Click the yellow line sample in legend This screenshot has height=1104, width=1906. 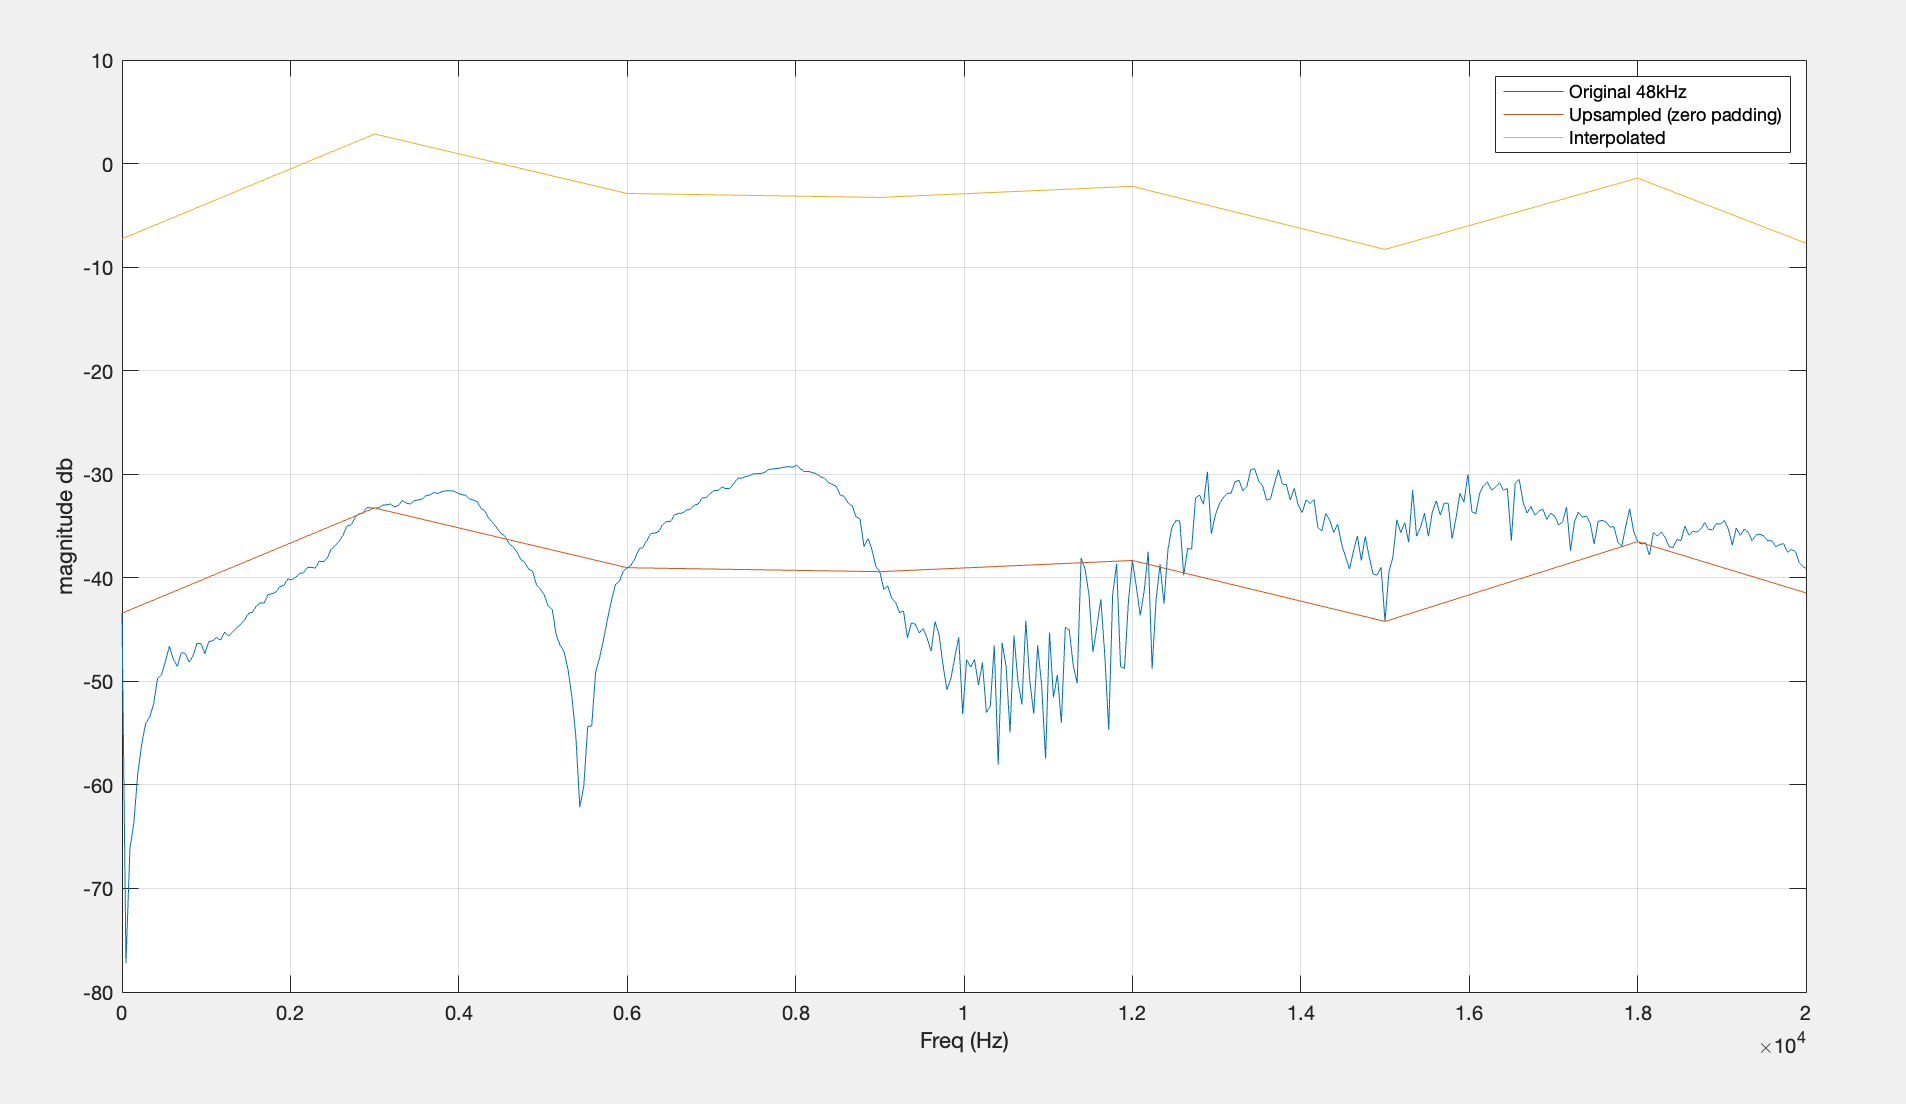click(x=1532, y=138)
